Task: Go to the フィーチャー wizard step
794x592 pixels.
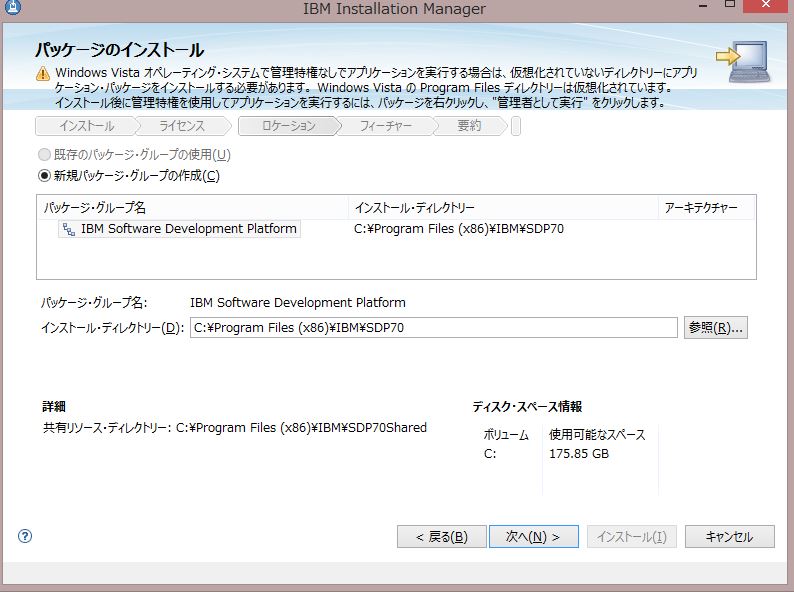Action: (x=386, y=126)
